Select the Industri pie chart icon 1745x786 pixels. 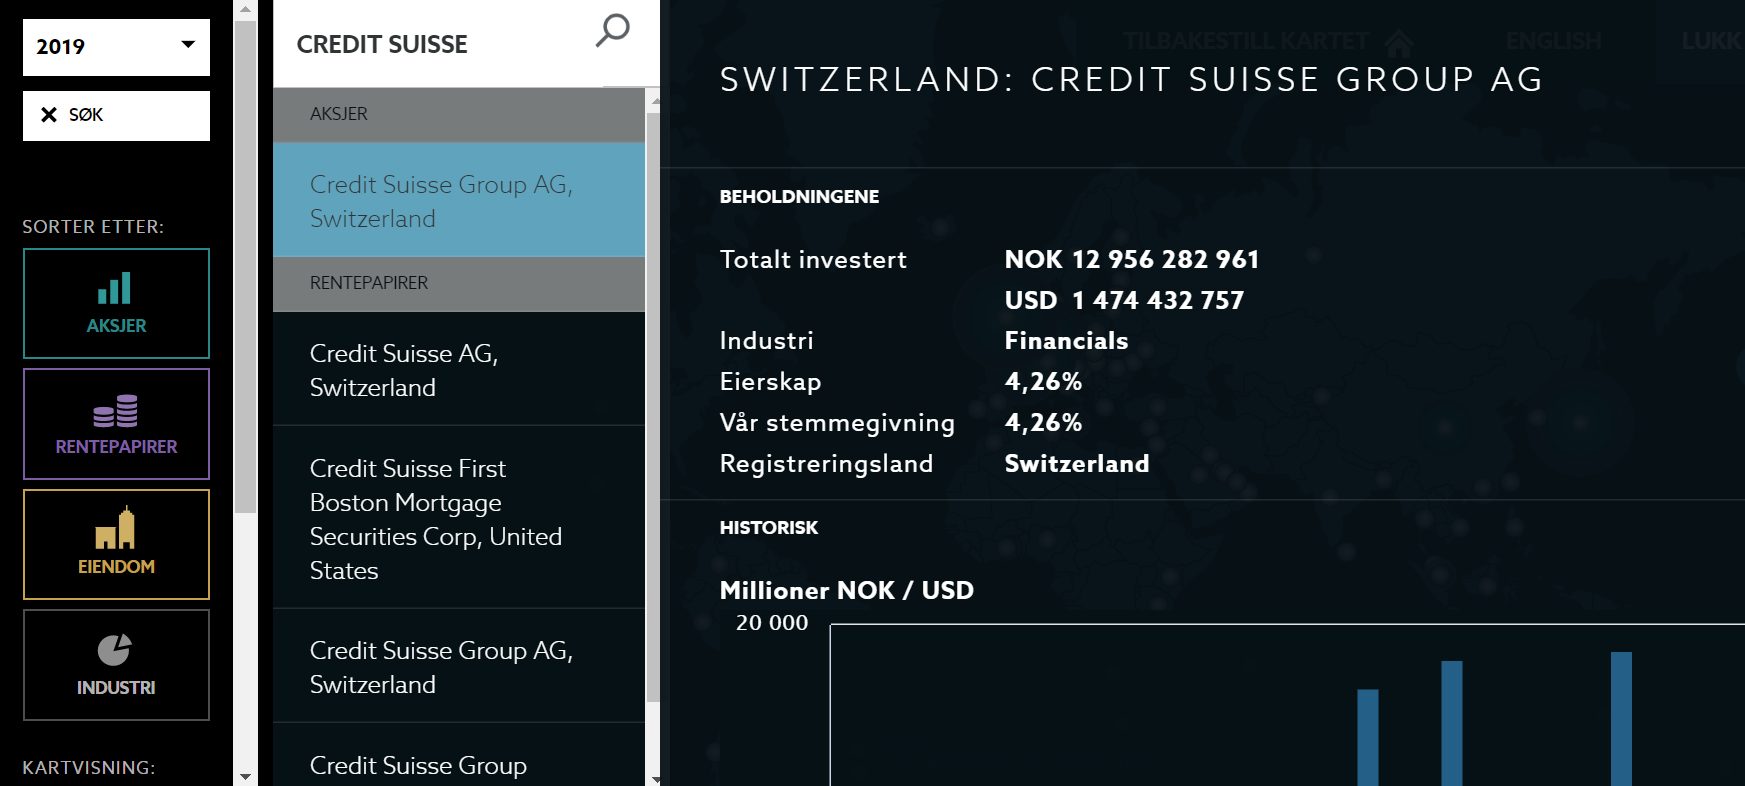[115, 650]
